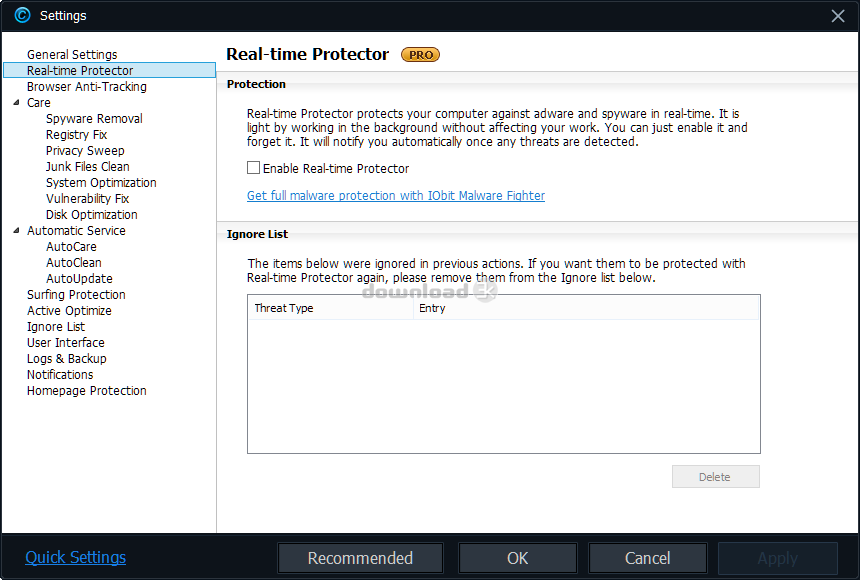Click the Recommended button
The image size is (860, 580).
point(360,558)
